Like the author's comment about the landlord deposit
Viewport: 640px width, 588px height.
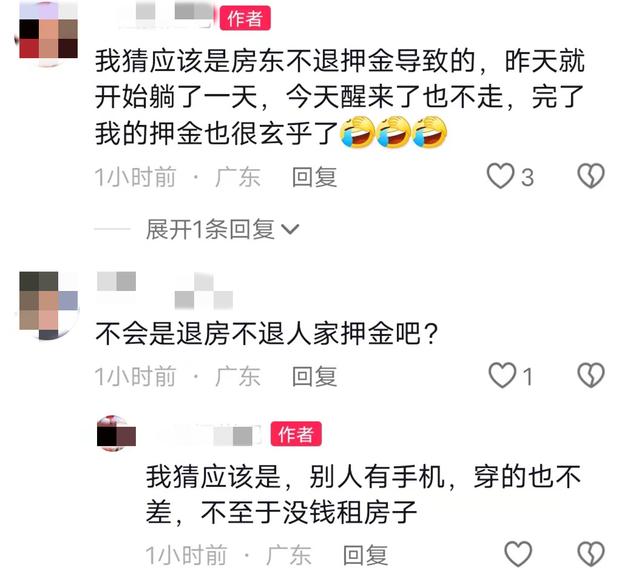[500, 176]
